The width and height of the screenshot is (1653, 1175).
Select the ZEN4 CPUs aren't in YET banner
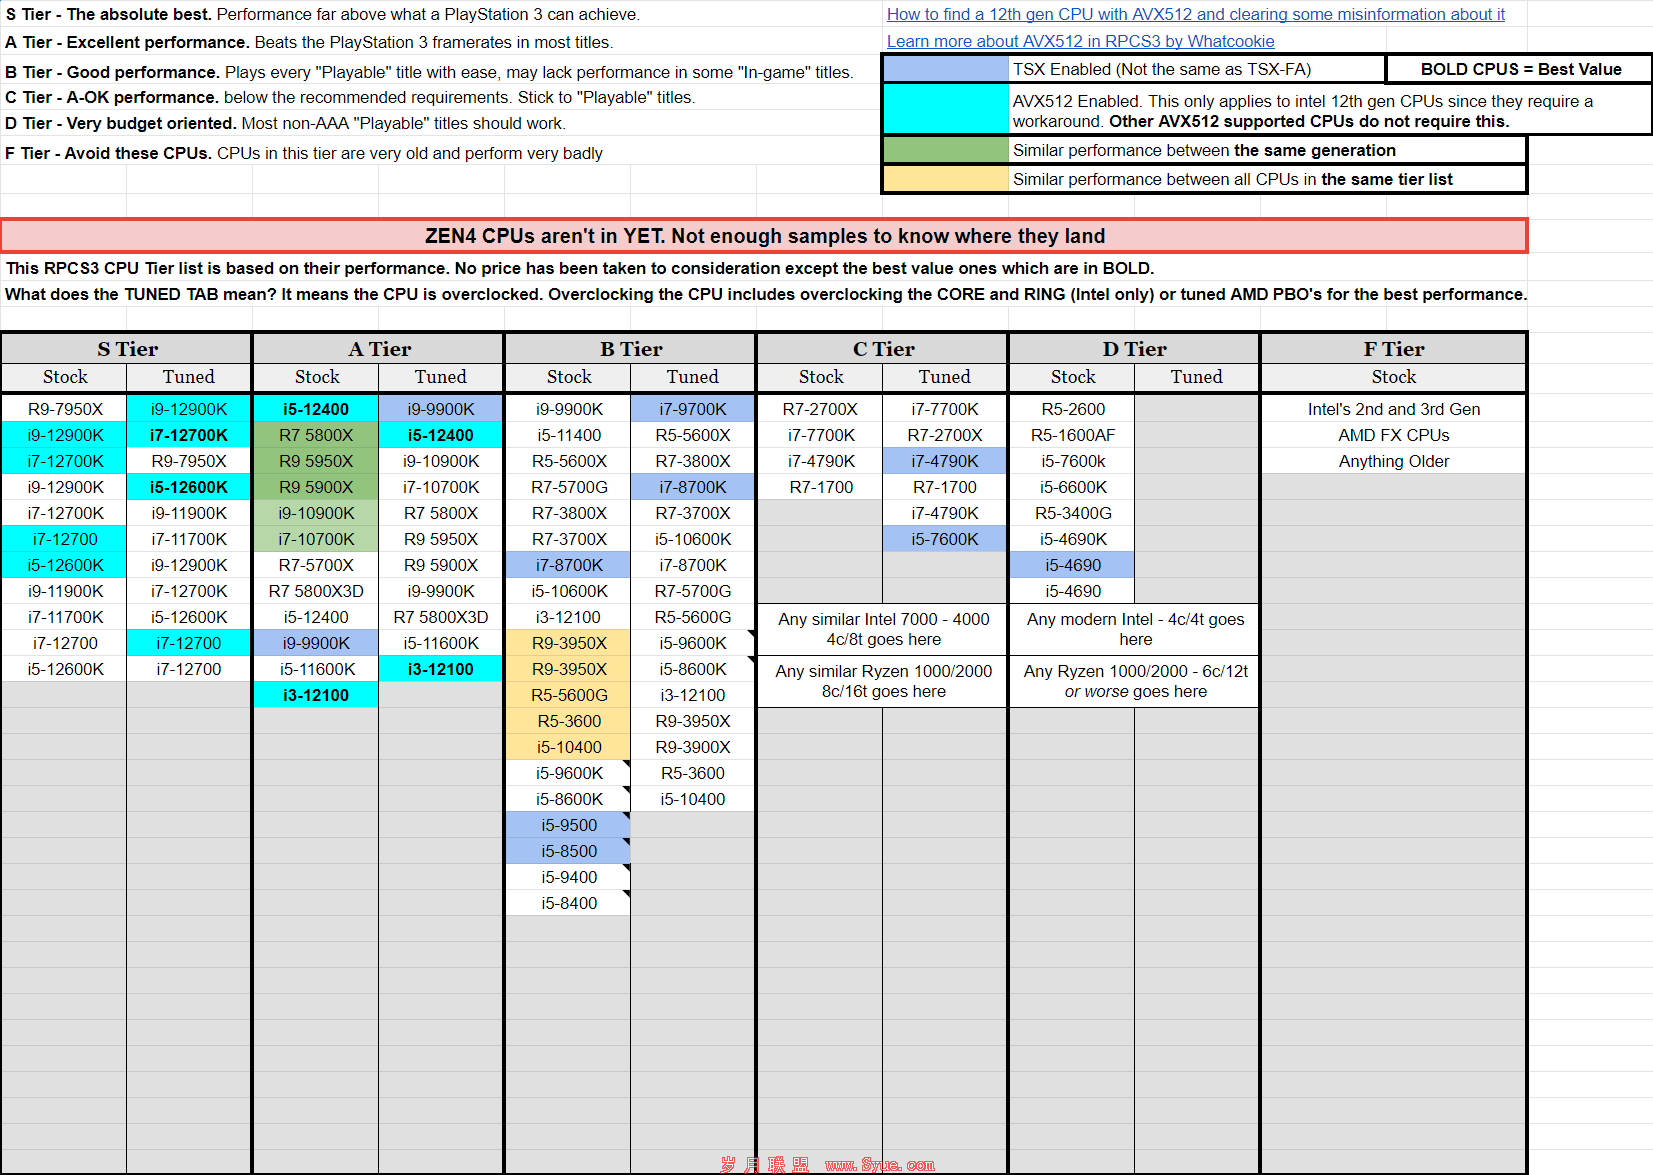coord(764,236)
